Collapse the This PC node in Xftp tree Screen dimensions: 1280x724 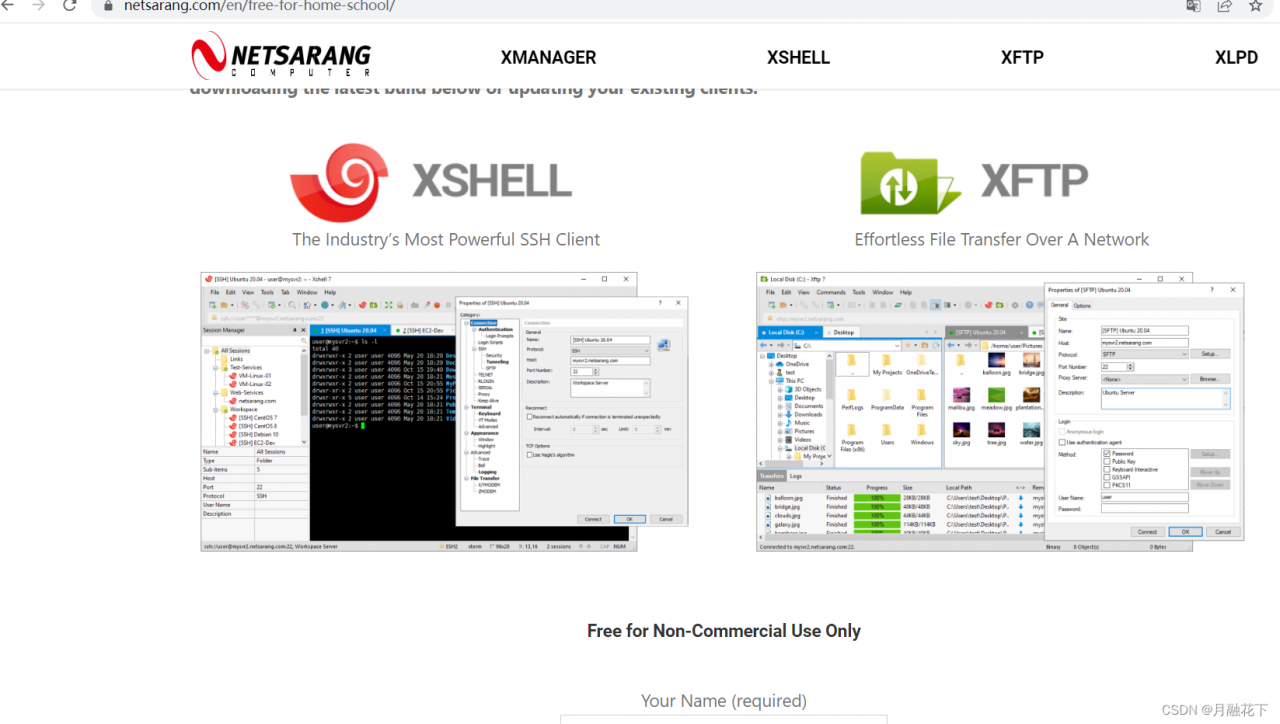pyautogui.click(x=771, y=381)
